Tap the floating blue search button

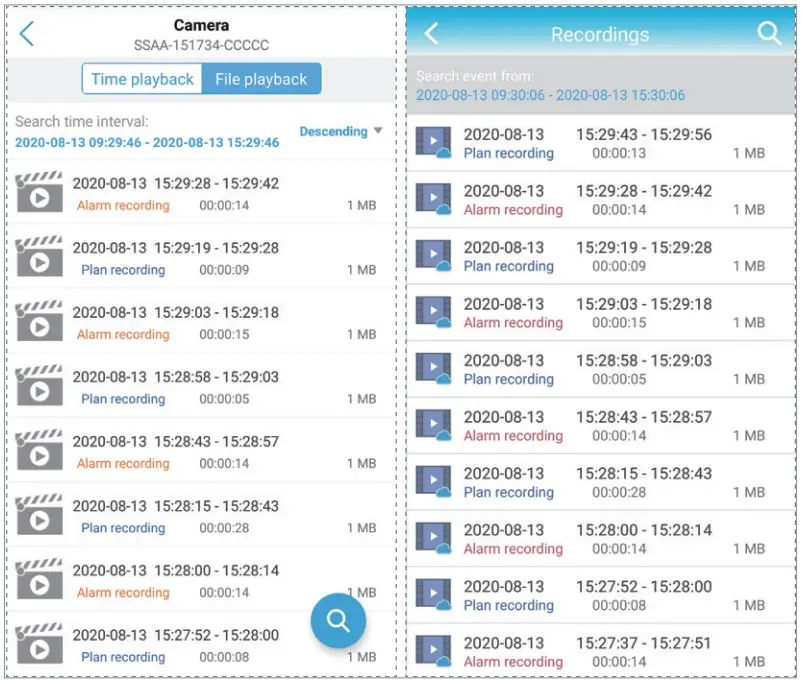pyautogui.click(x=338, y=620)
